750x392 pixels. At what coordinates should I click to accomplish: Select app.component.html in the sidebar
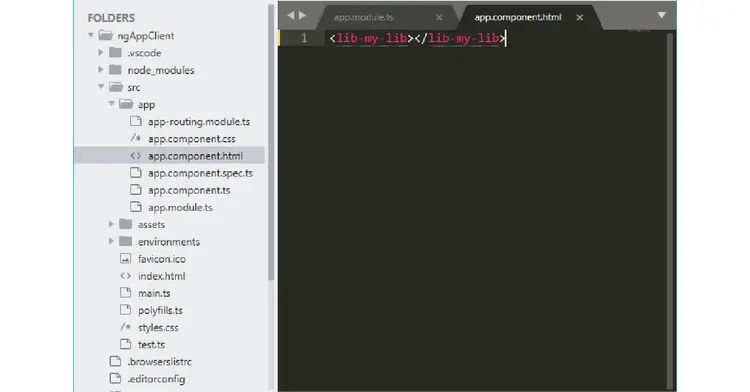[195, 156]
